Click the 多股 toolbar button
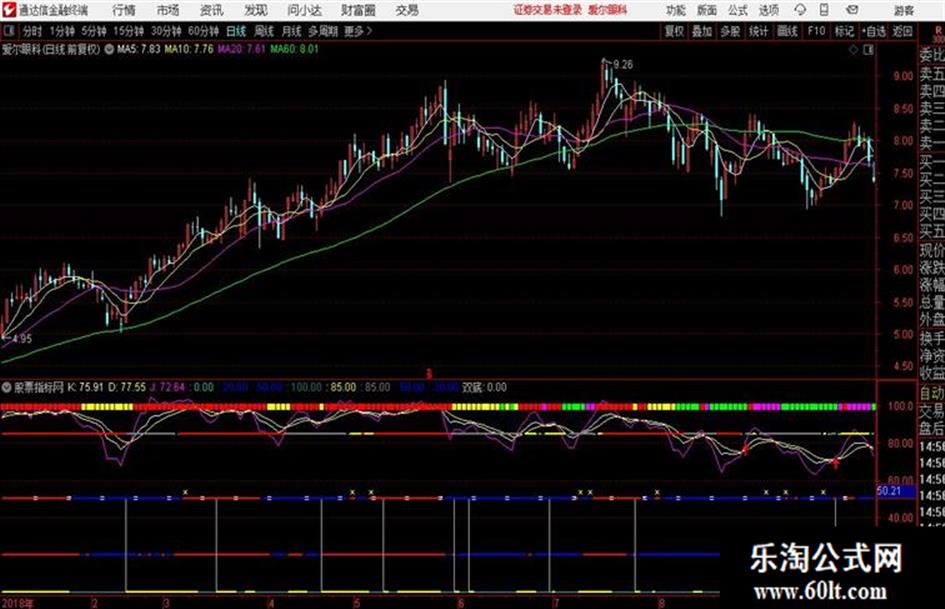The width and height of the screenshot is (945, 609). click(x=730, y=31)
